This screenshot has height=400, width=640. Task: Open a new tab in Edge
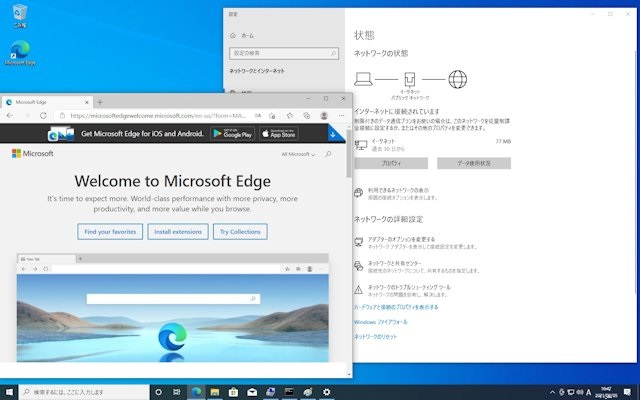100,102
